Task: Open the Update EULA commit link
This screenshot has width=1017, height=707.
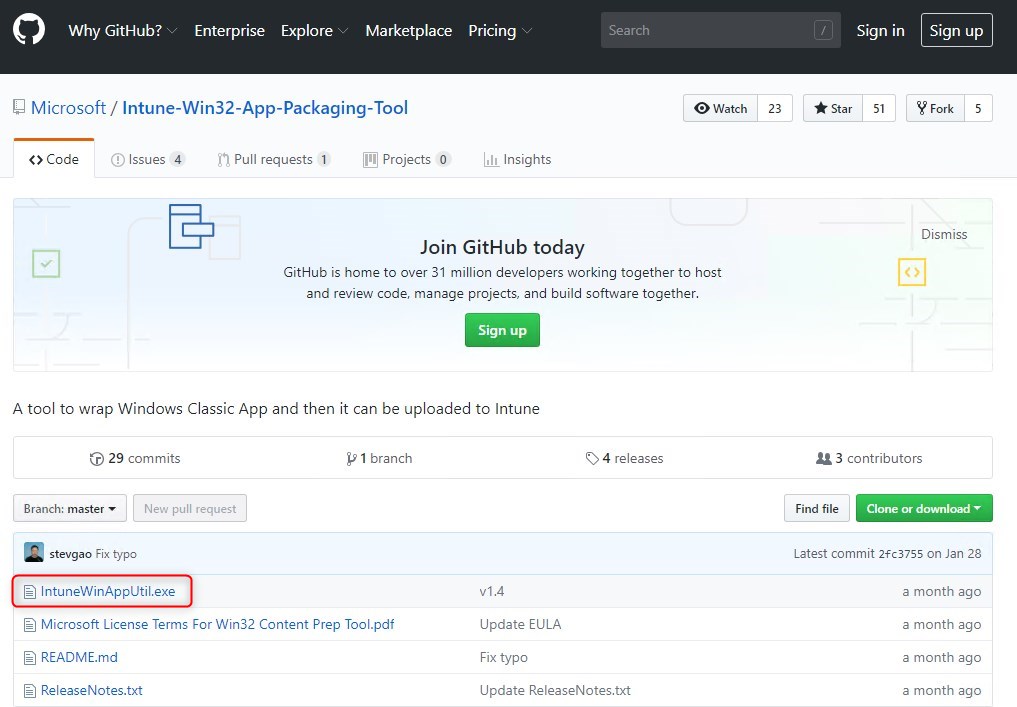Action: [520, 624]
